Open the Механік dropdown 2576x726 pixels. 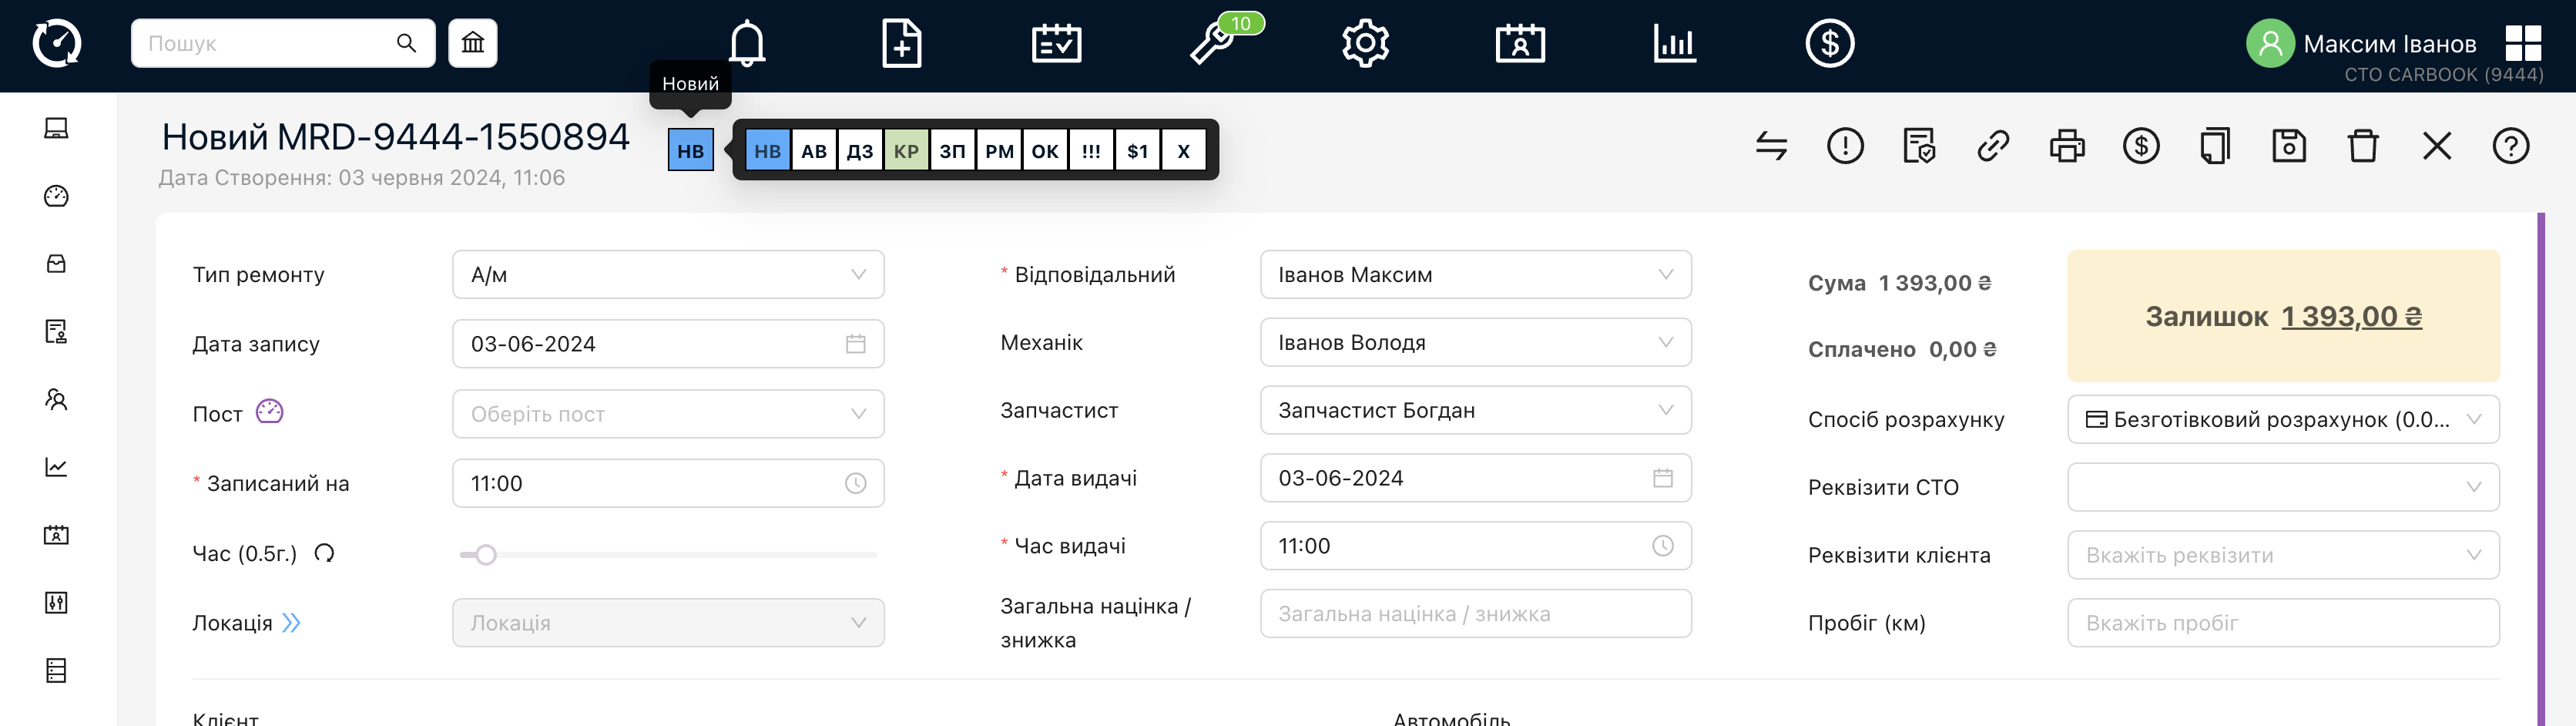1475,343
